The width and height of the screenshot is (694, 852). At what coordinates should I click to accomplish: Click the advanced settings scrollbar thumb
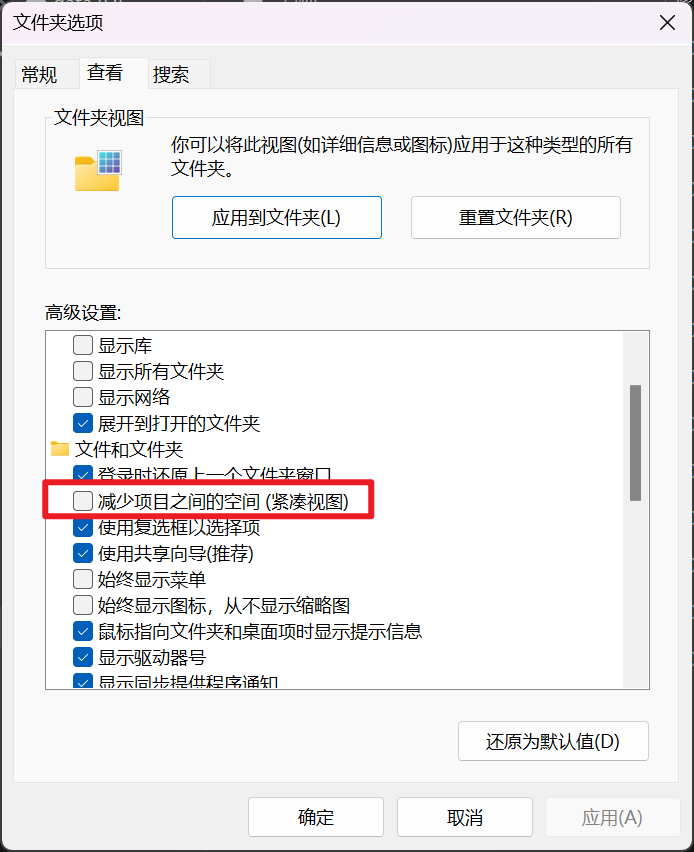635,443
